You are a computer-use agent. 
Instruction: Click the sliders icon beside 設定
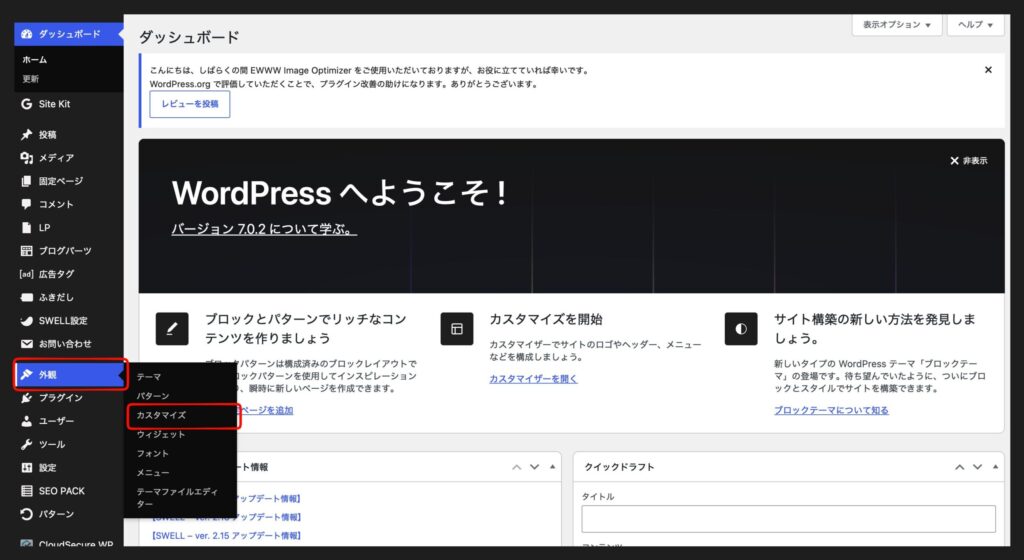tap(27, 467)
